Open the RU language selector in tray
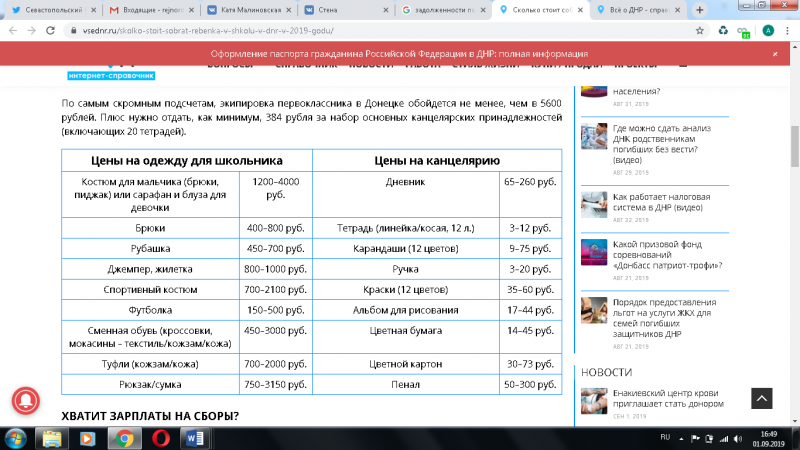The image size is (800, 450). click(x=665, y=438)
